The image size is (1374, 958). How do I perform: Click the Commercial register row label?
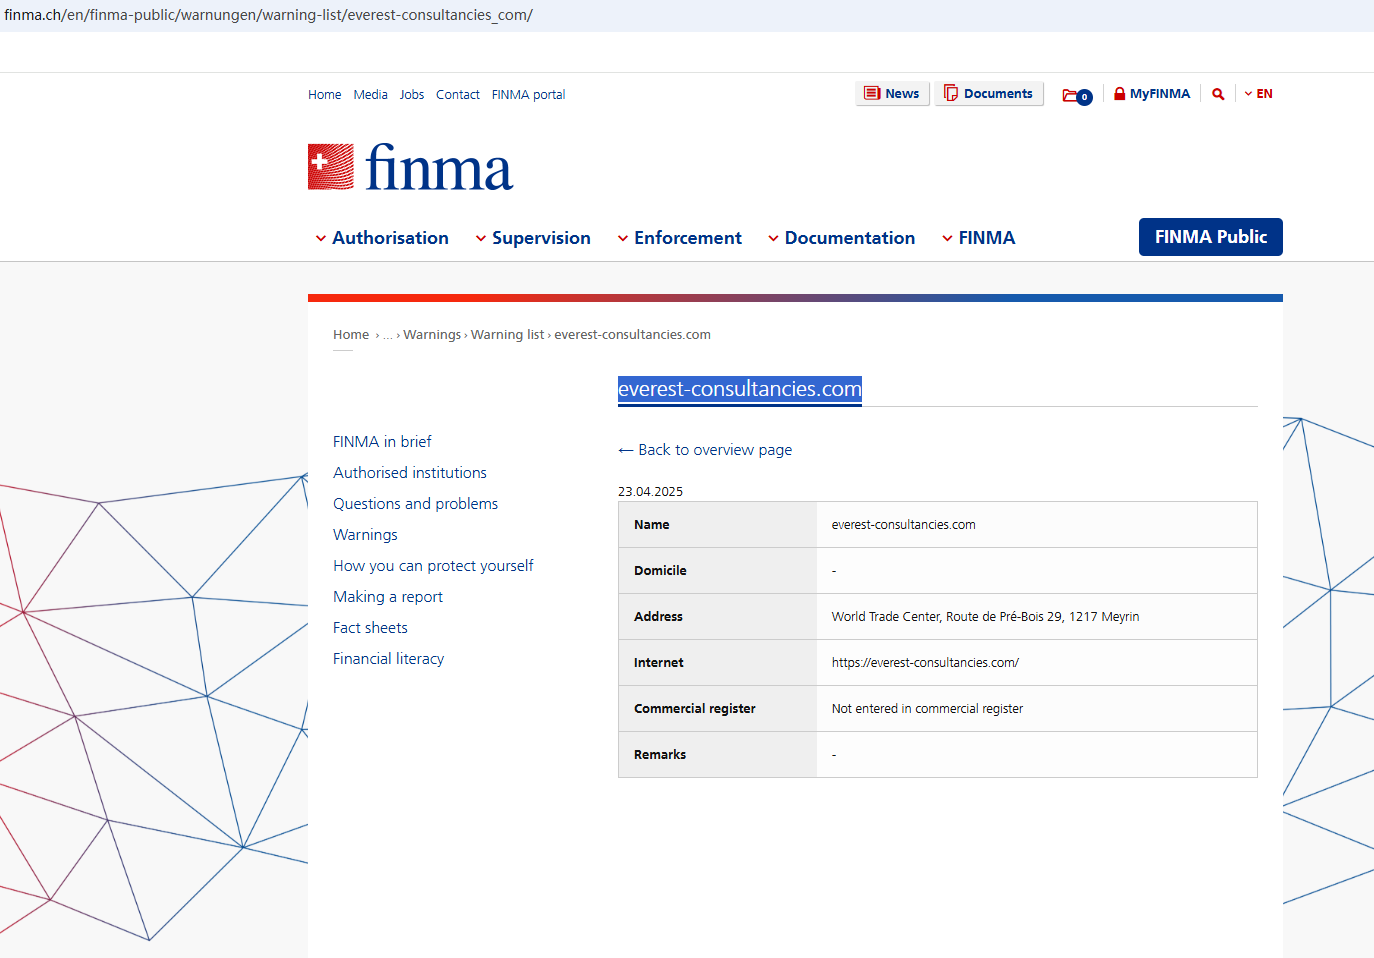click(695, 709)
